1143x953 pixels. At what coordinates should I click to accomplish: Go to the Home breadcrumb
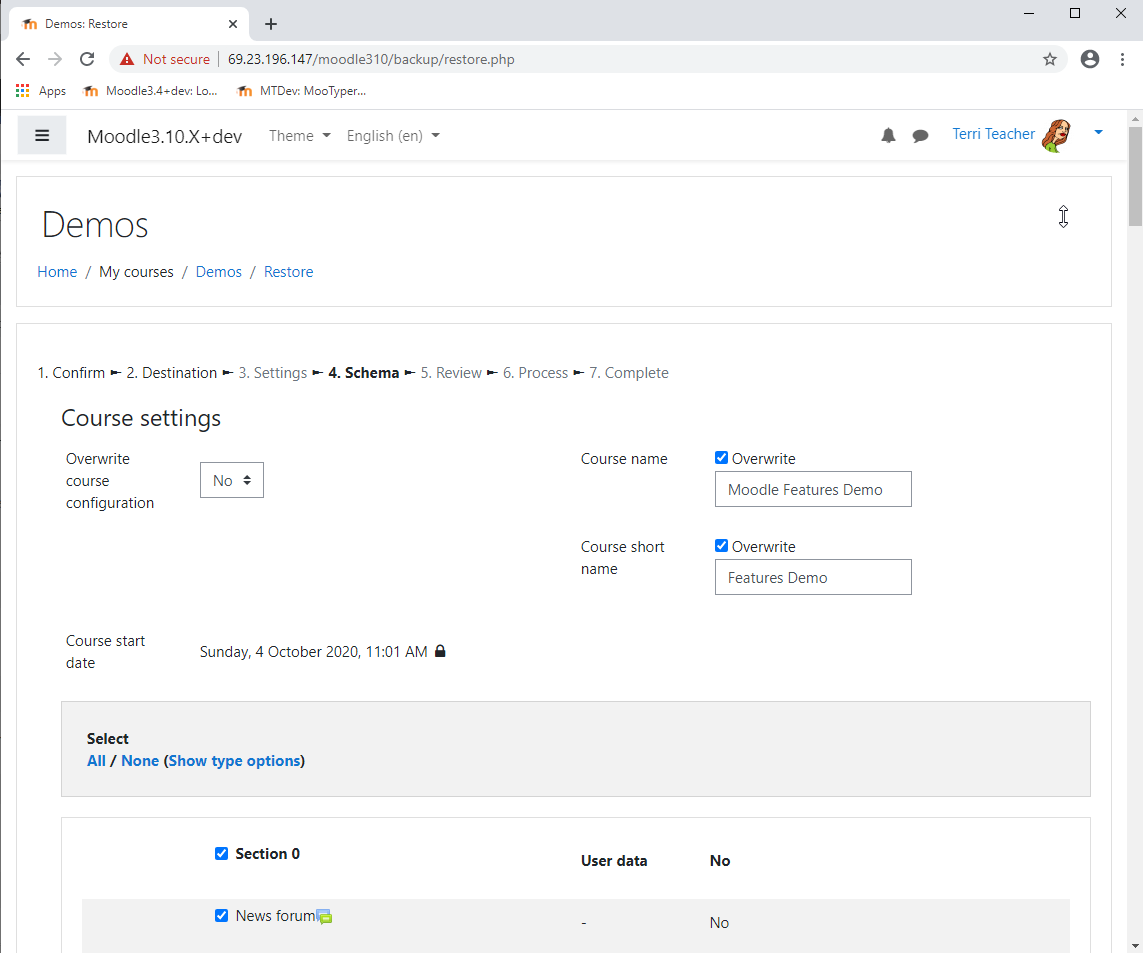pyautogui.click(x=57, y=271)
